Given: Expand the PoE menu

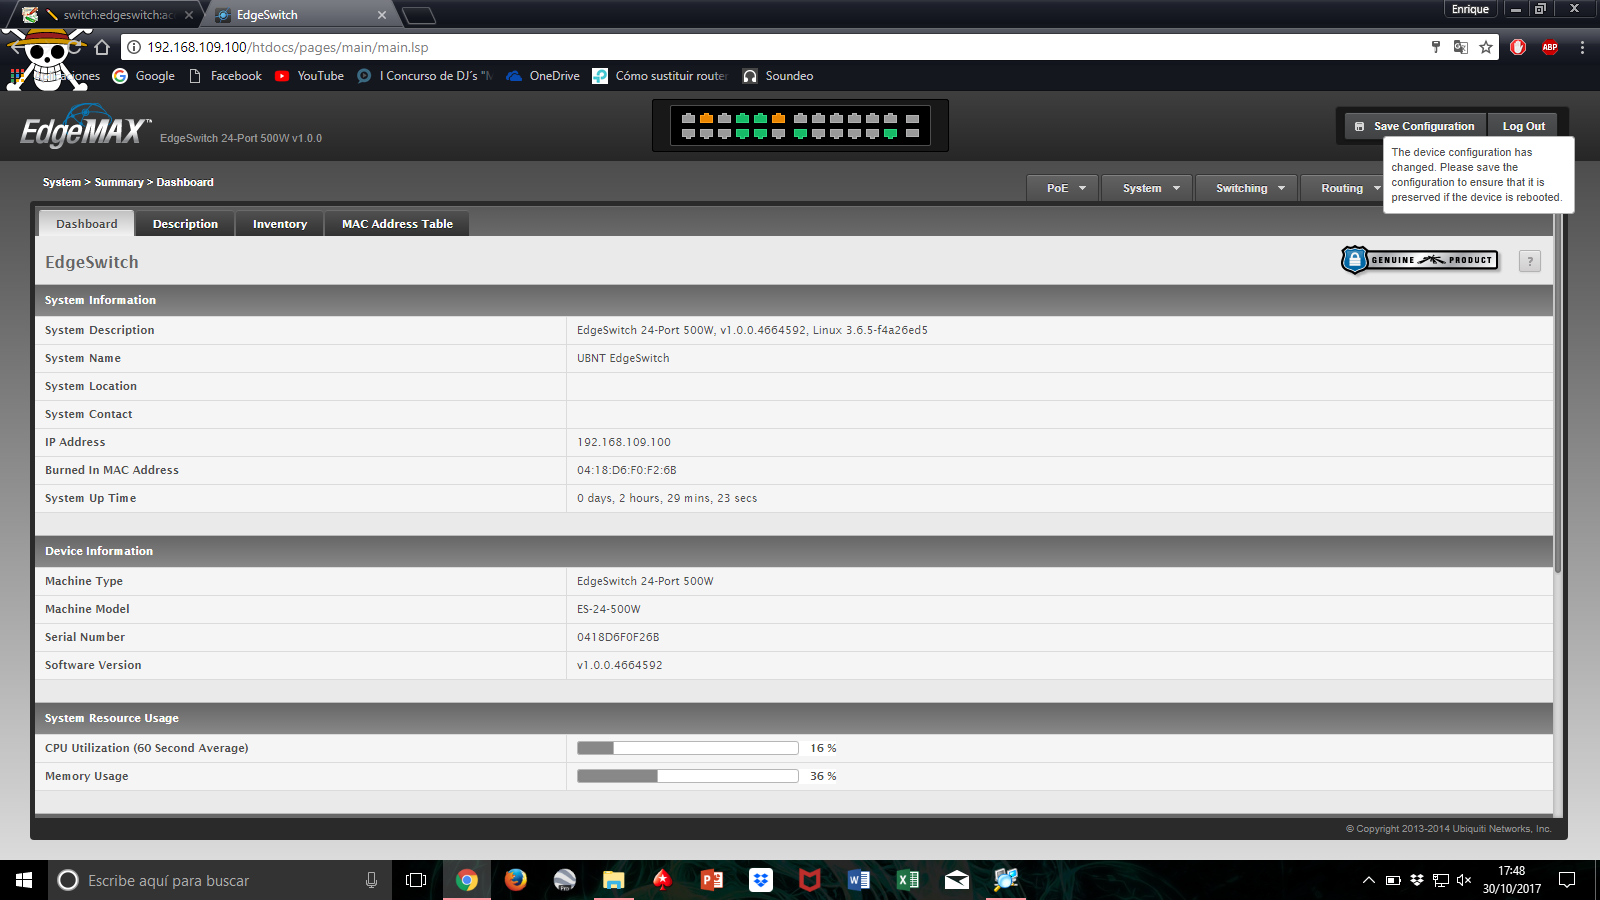Looking at the screenshot, I should click(1063, 188).
